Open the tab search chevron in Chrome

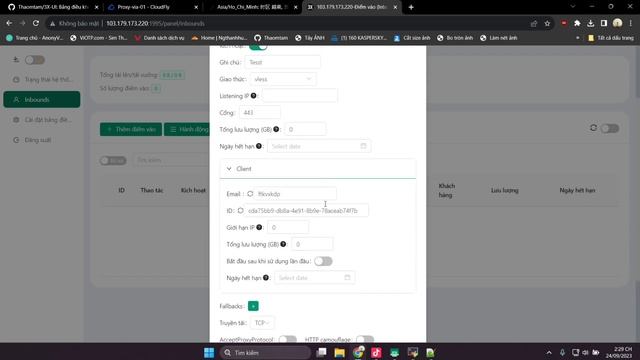click(x=573, y=7)
